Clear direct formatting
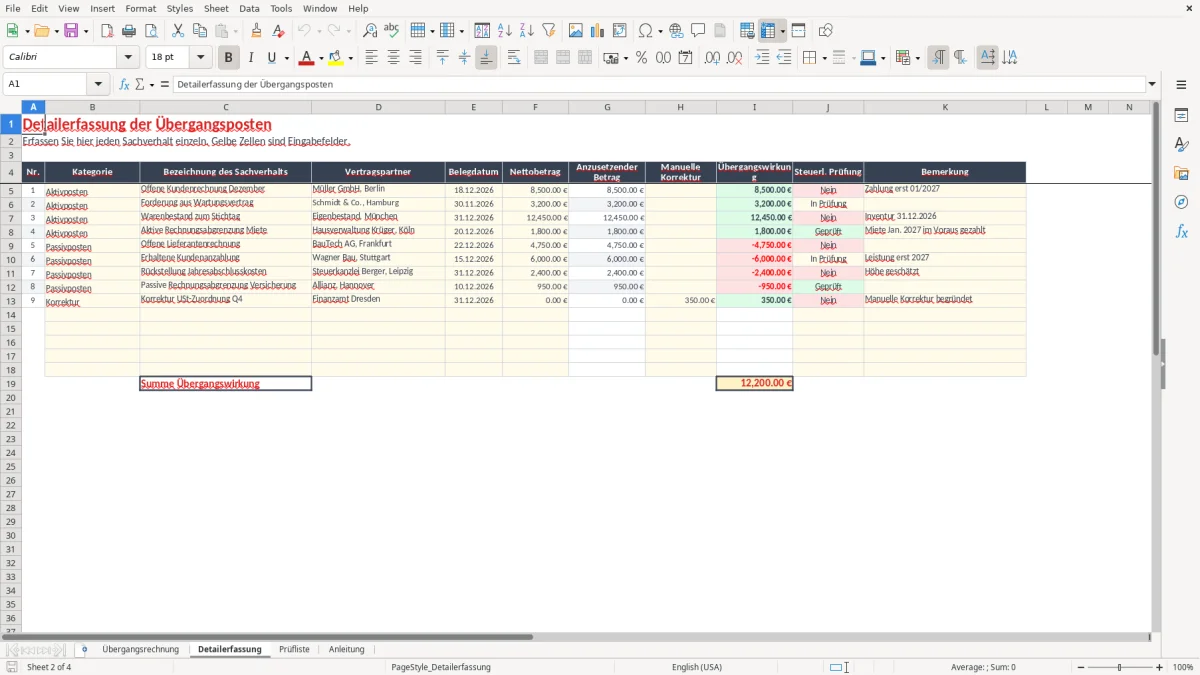 coord(279,31)
